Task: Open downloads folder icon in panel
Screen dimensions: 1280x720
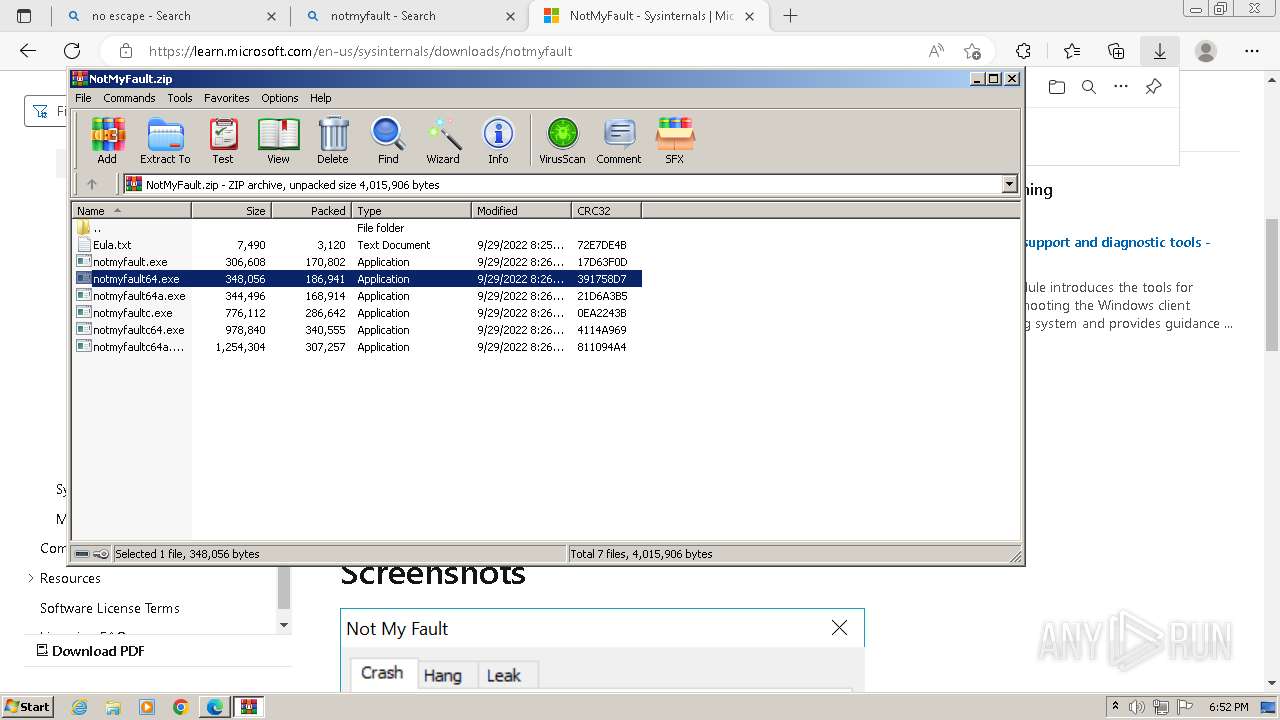Action: tap(1057, 87)
